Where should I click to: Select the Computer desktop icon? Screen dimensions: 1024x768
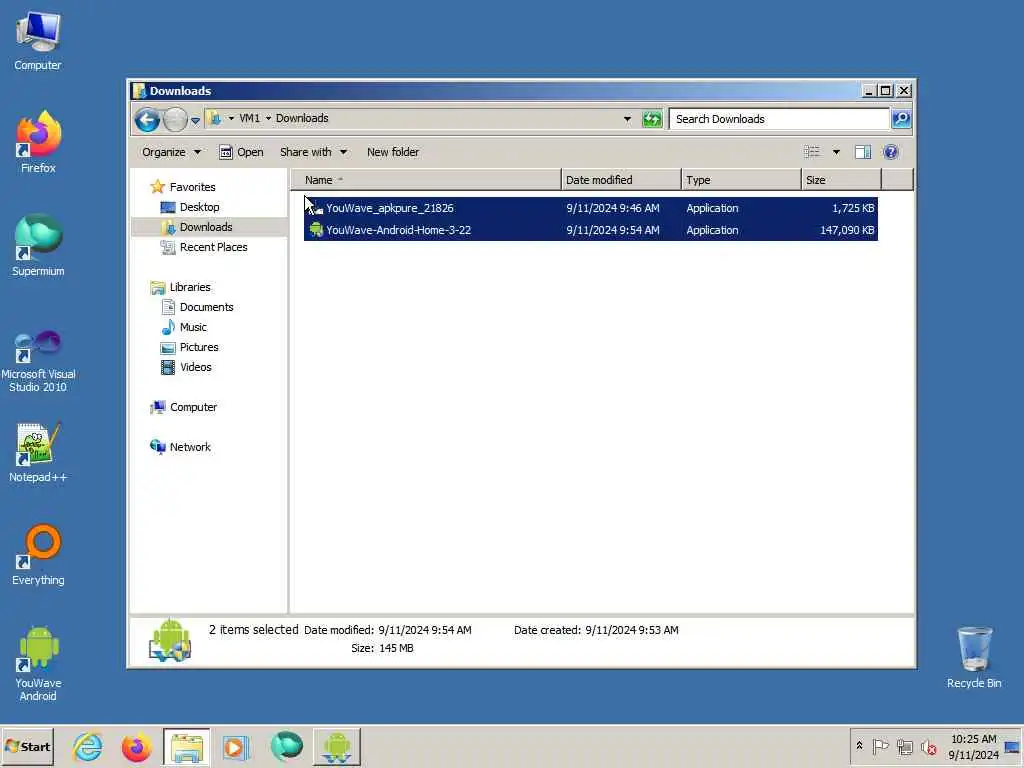coord(38,40)
